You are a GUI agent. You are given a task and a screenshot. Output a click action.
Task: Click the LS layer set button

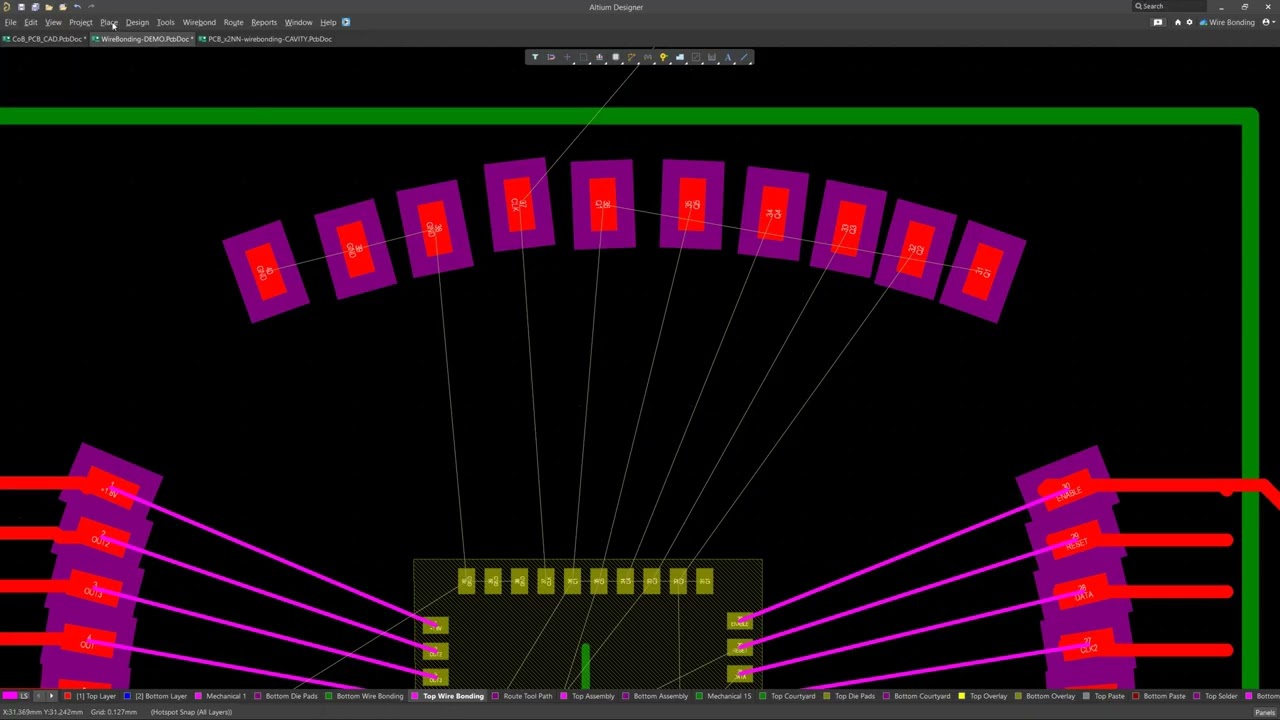(x=24, y=696)
